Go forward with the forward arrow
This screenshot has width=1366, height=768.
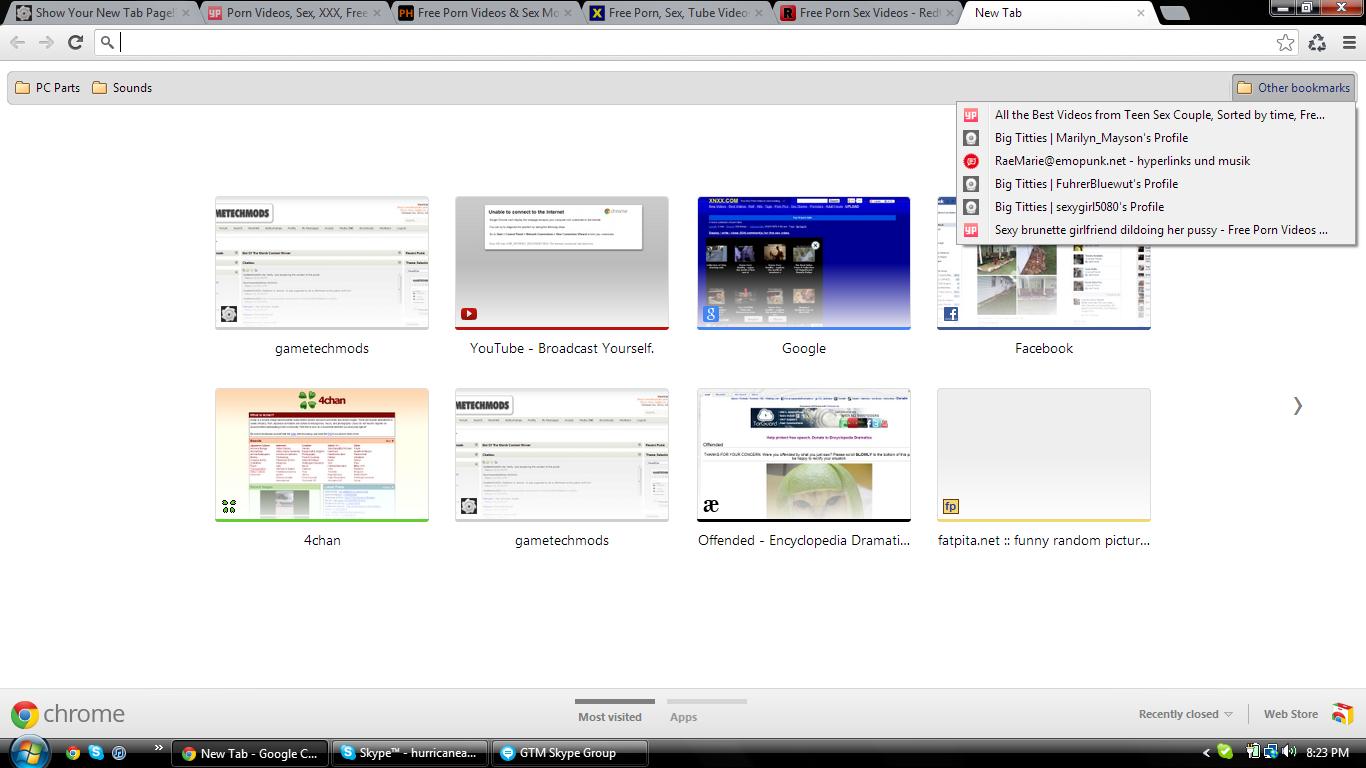pos(46,42)
